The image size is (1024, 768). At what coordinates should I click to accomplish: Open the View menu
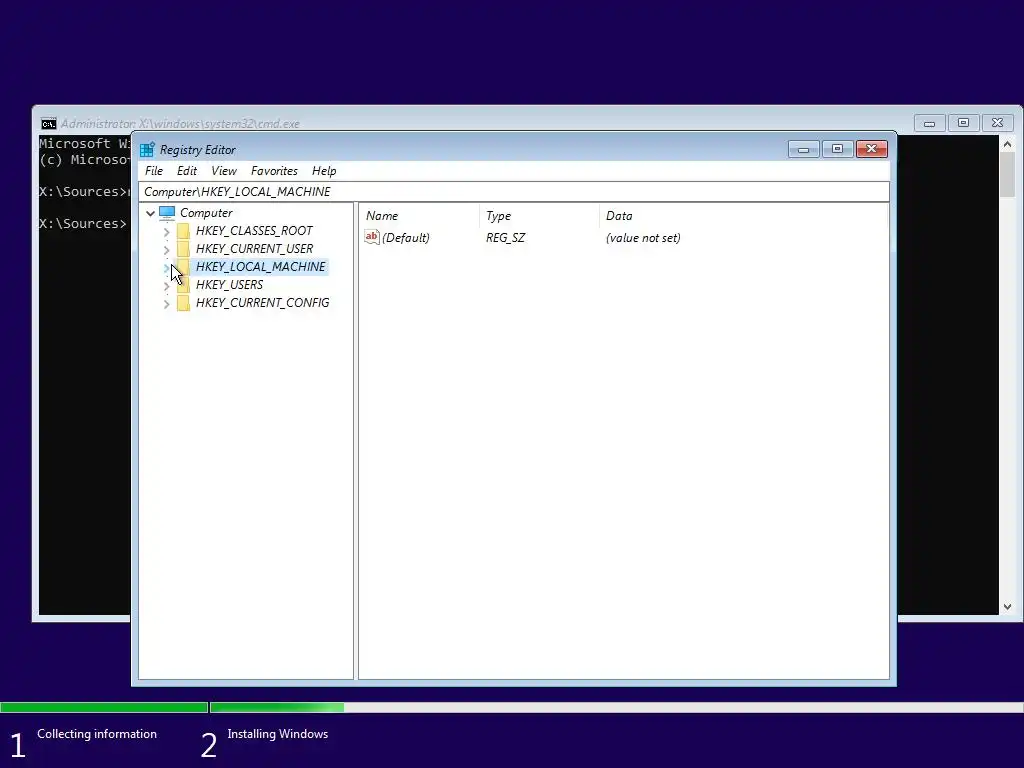point(224,171)
